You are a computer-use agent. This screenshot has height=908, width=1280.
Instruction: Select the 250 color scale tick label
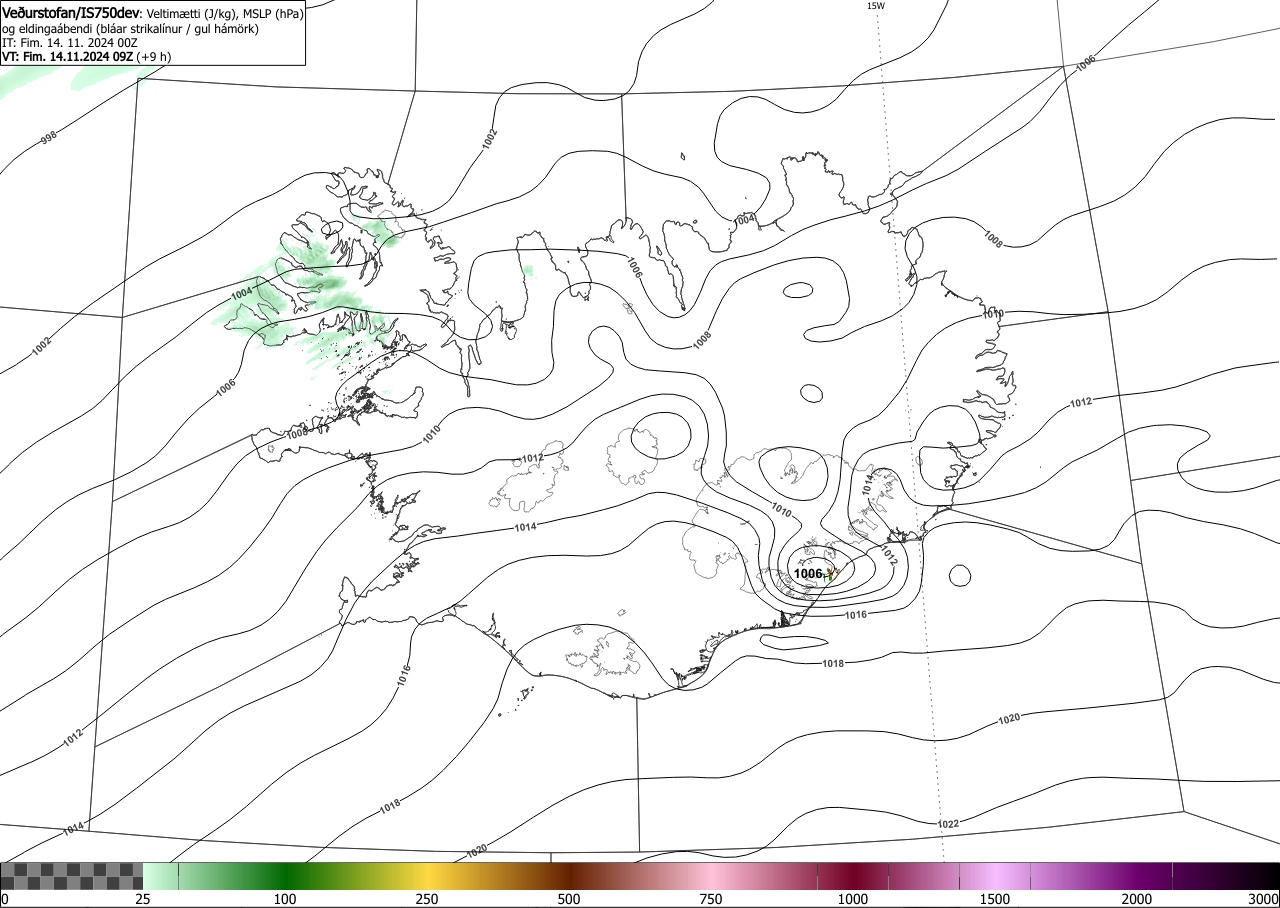tap(427, 899)
